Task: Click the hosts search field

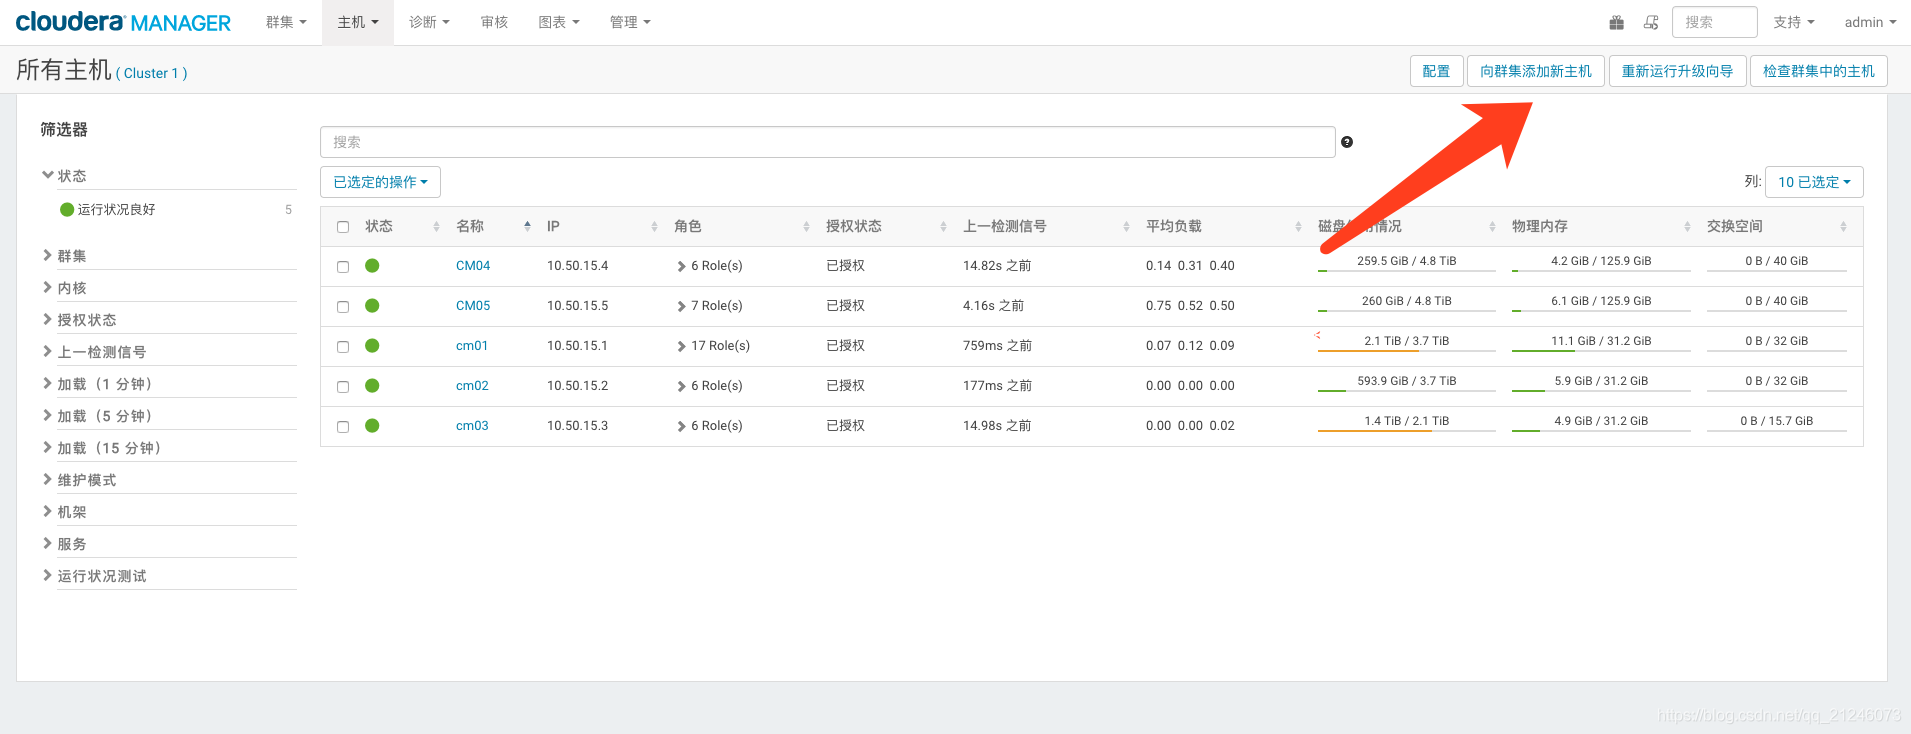Action: [x=827, y=142]
